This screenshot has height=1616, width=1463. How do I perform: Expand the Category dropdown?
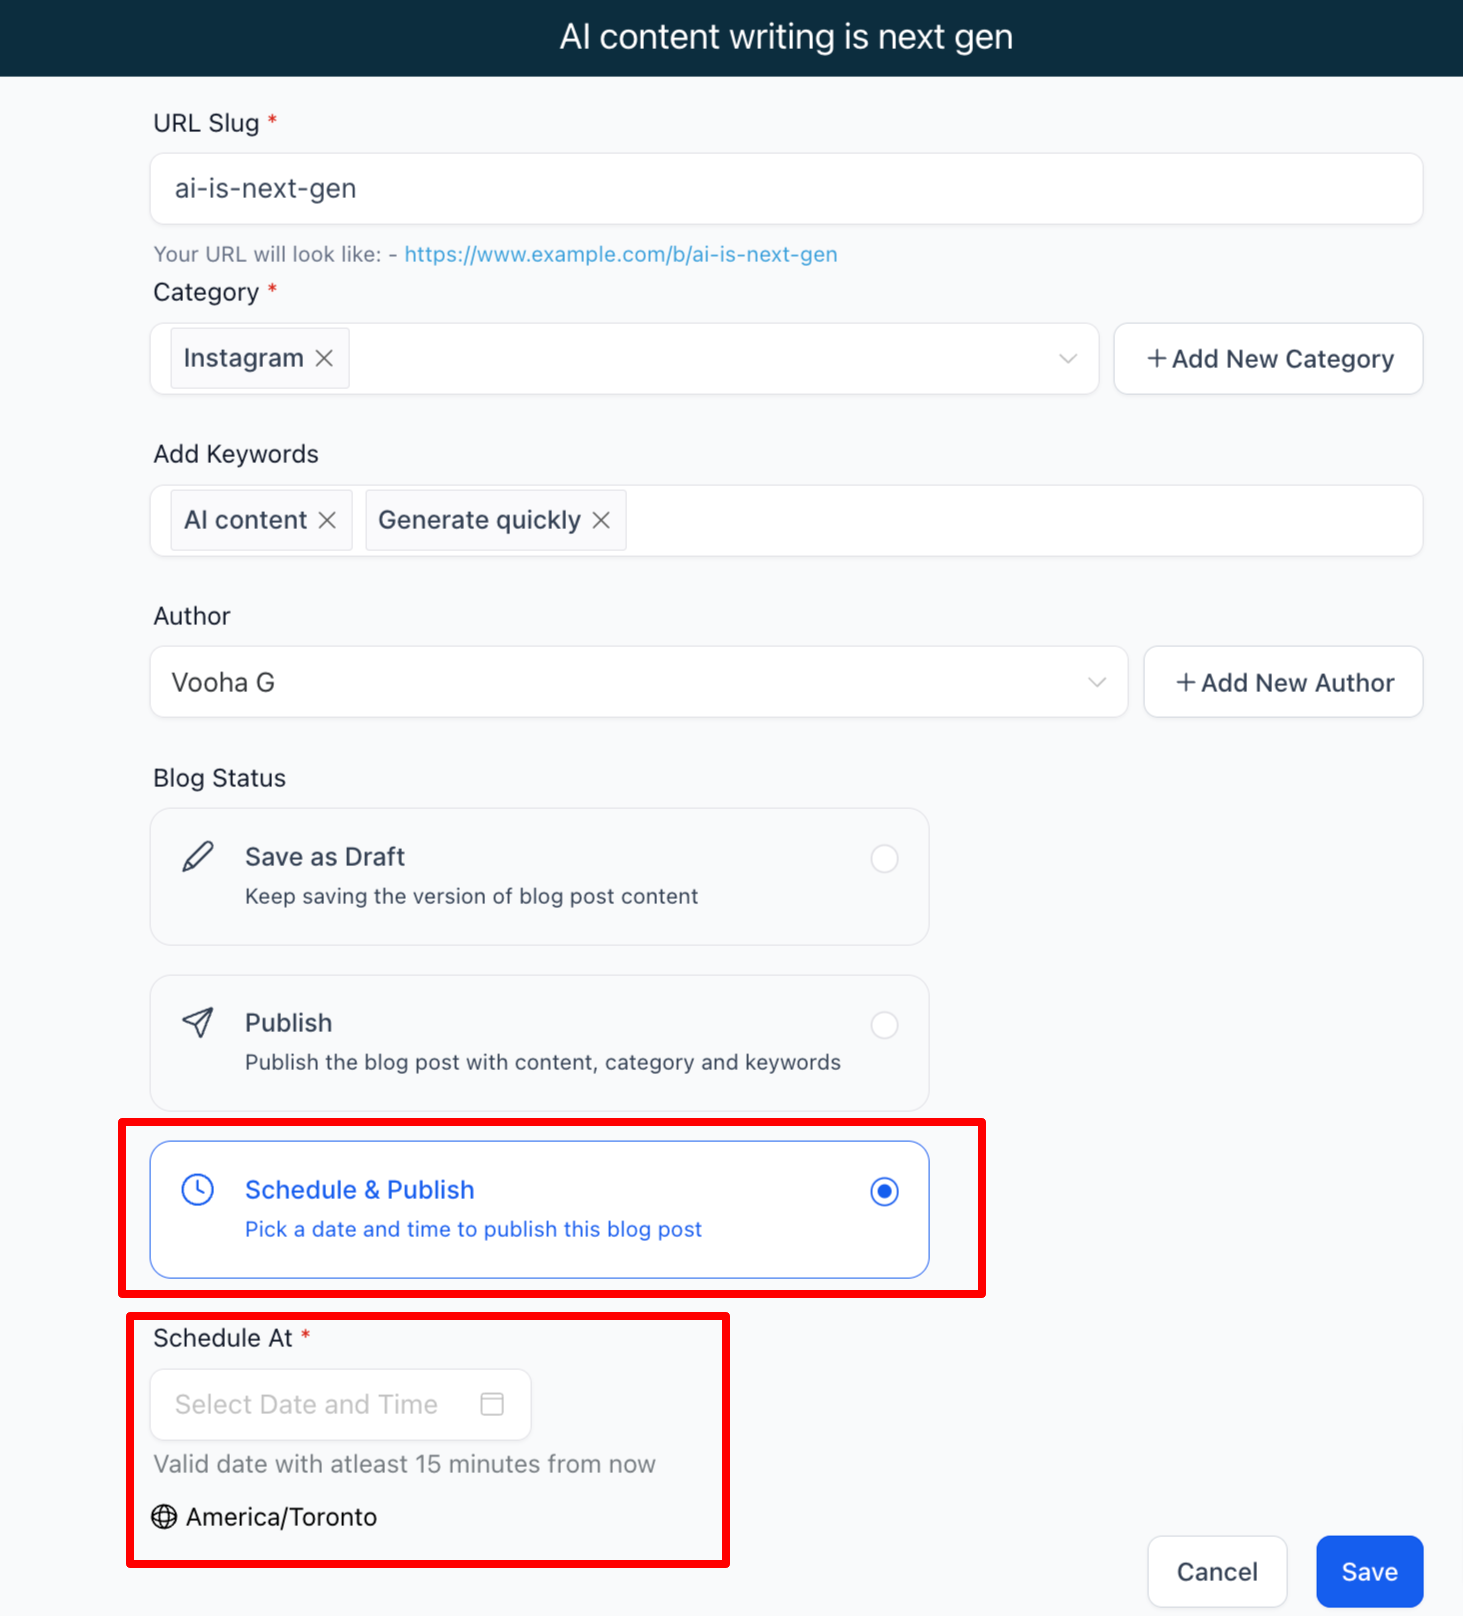(x=1066, y=358)
